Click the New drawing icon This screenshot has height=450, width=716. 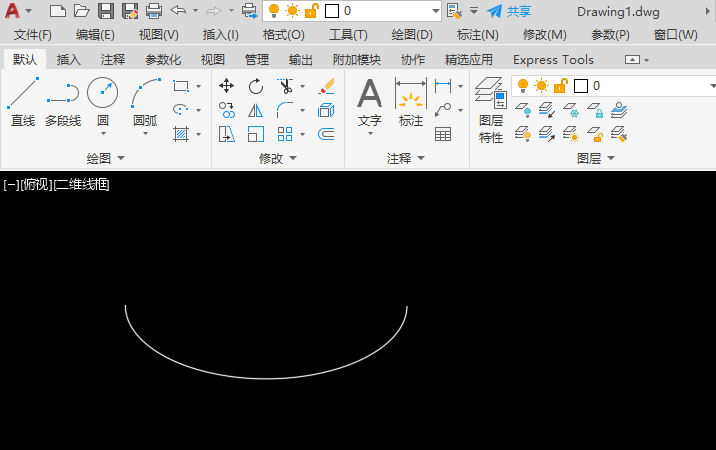point(58,11)
